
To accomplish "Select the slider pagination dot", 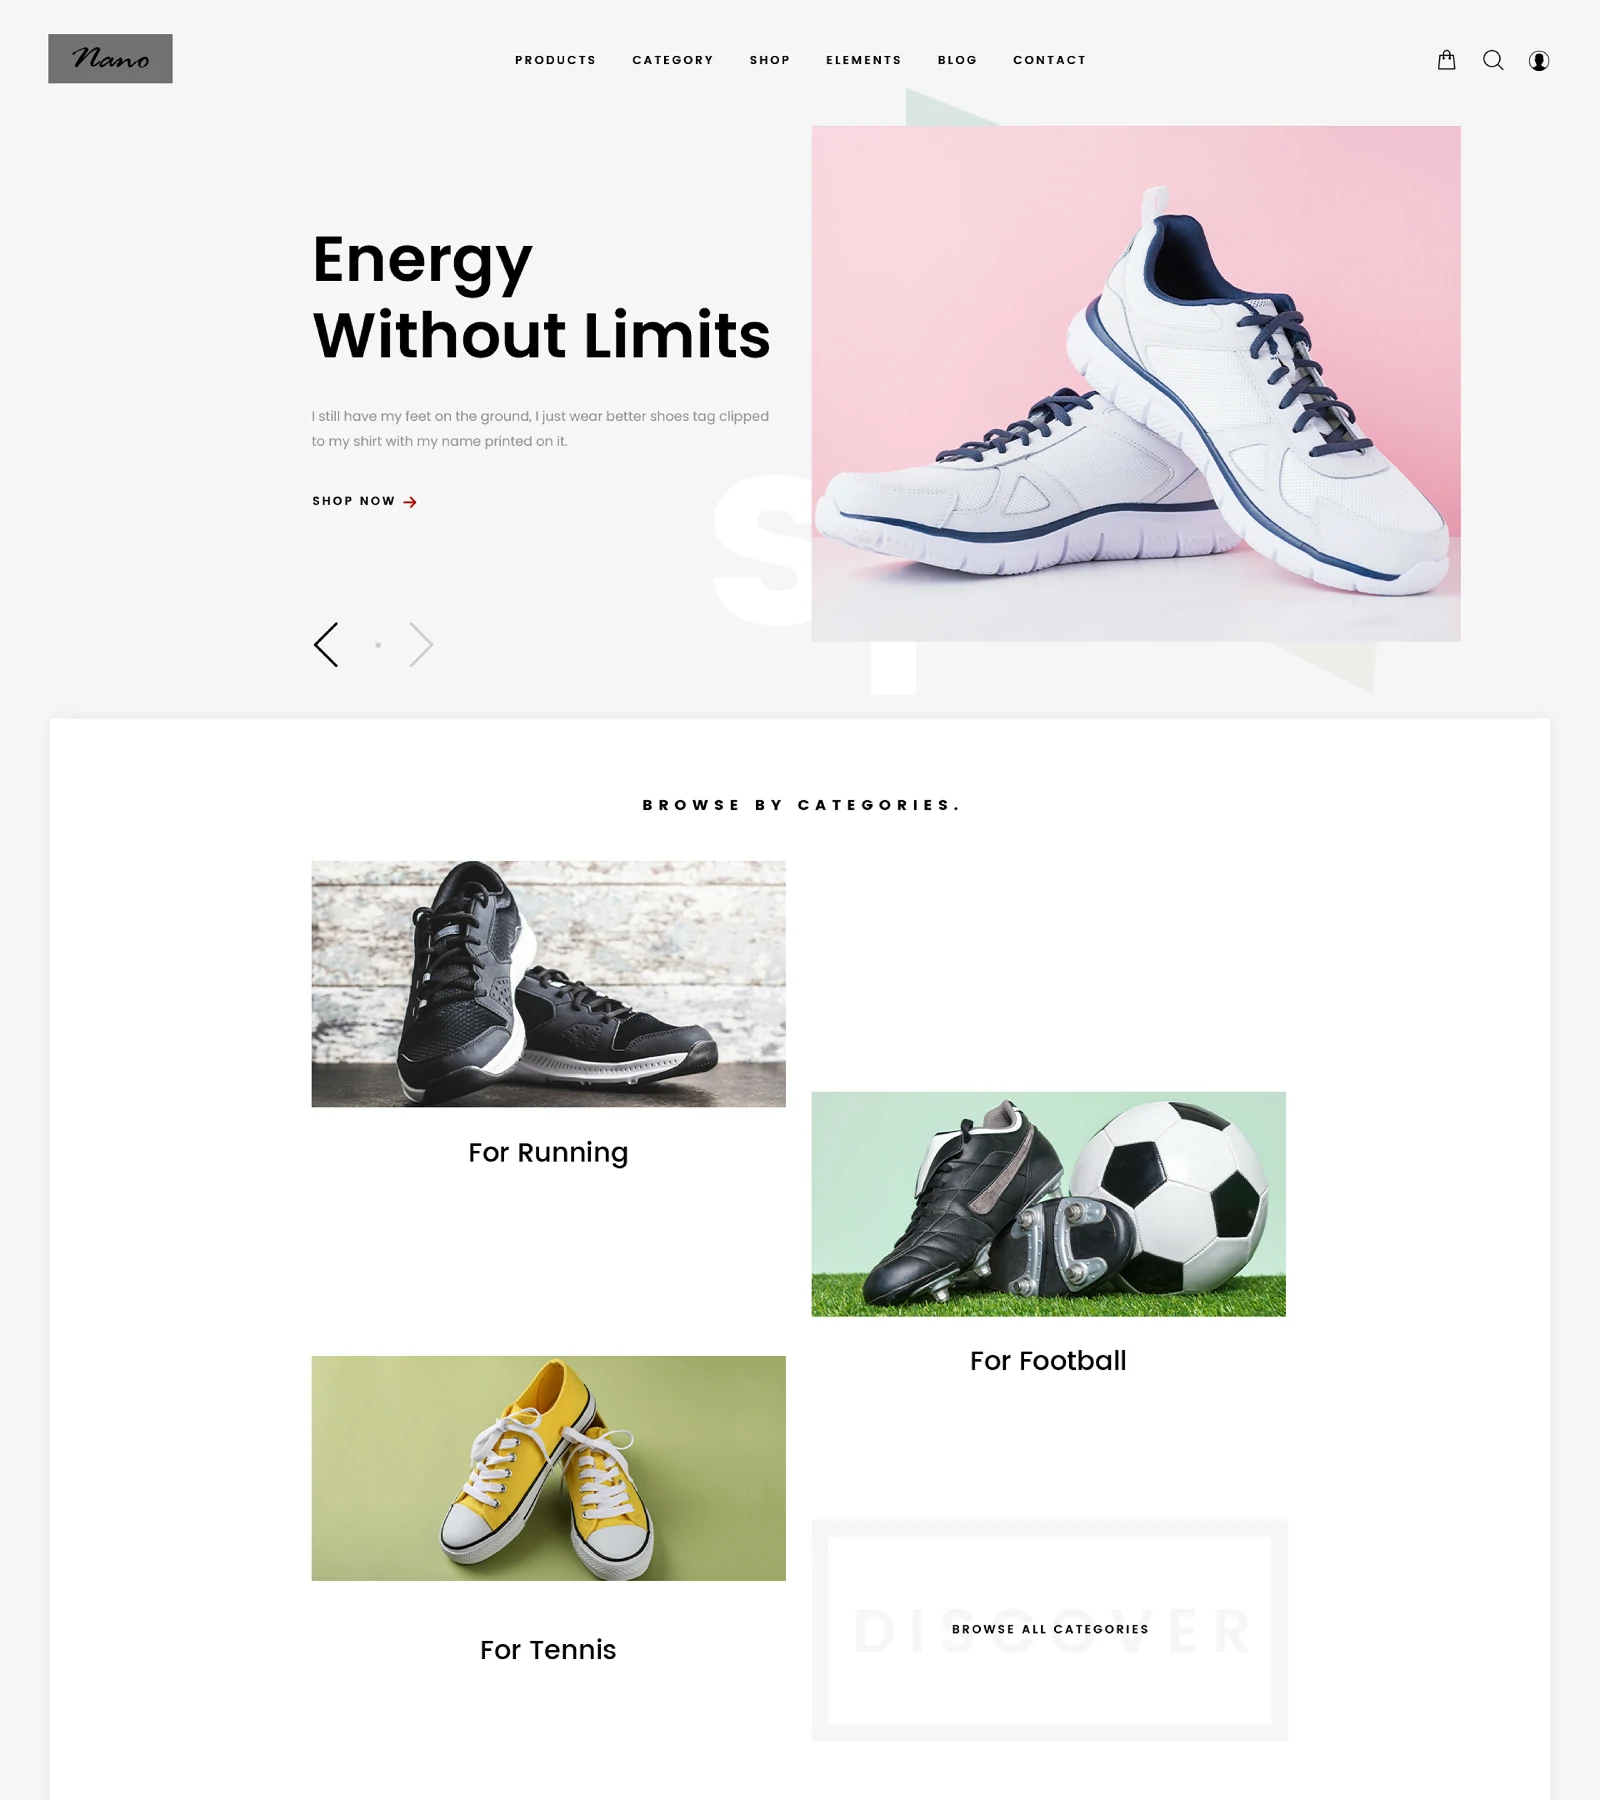I will (378, 645).
